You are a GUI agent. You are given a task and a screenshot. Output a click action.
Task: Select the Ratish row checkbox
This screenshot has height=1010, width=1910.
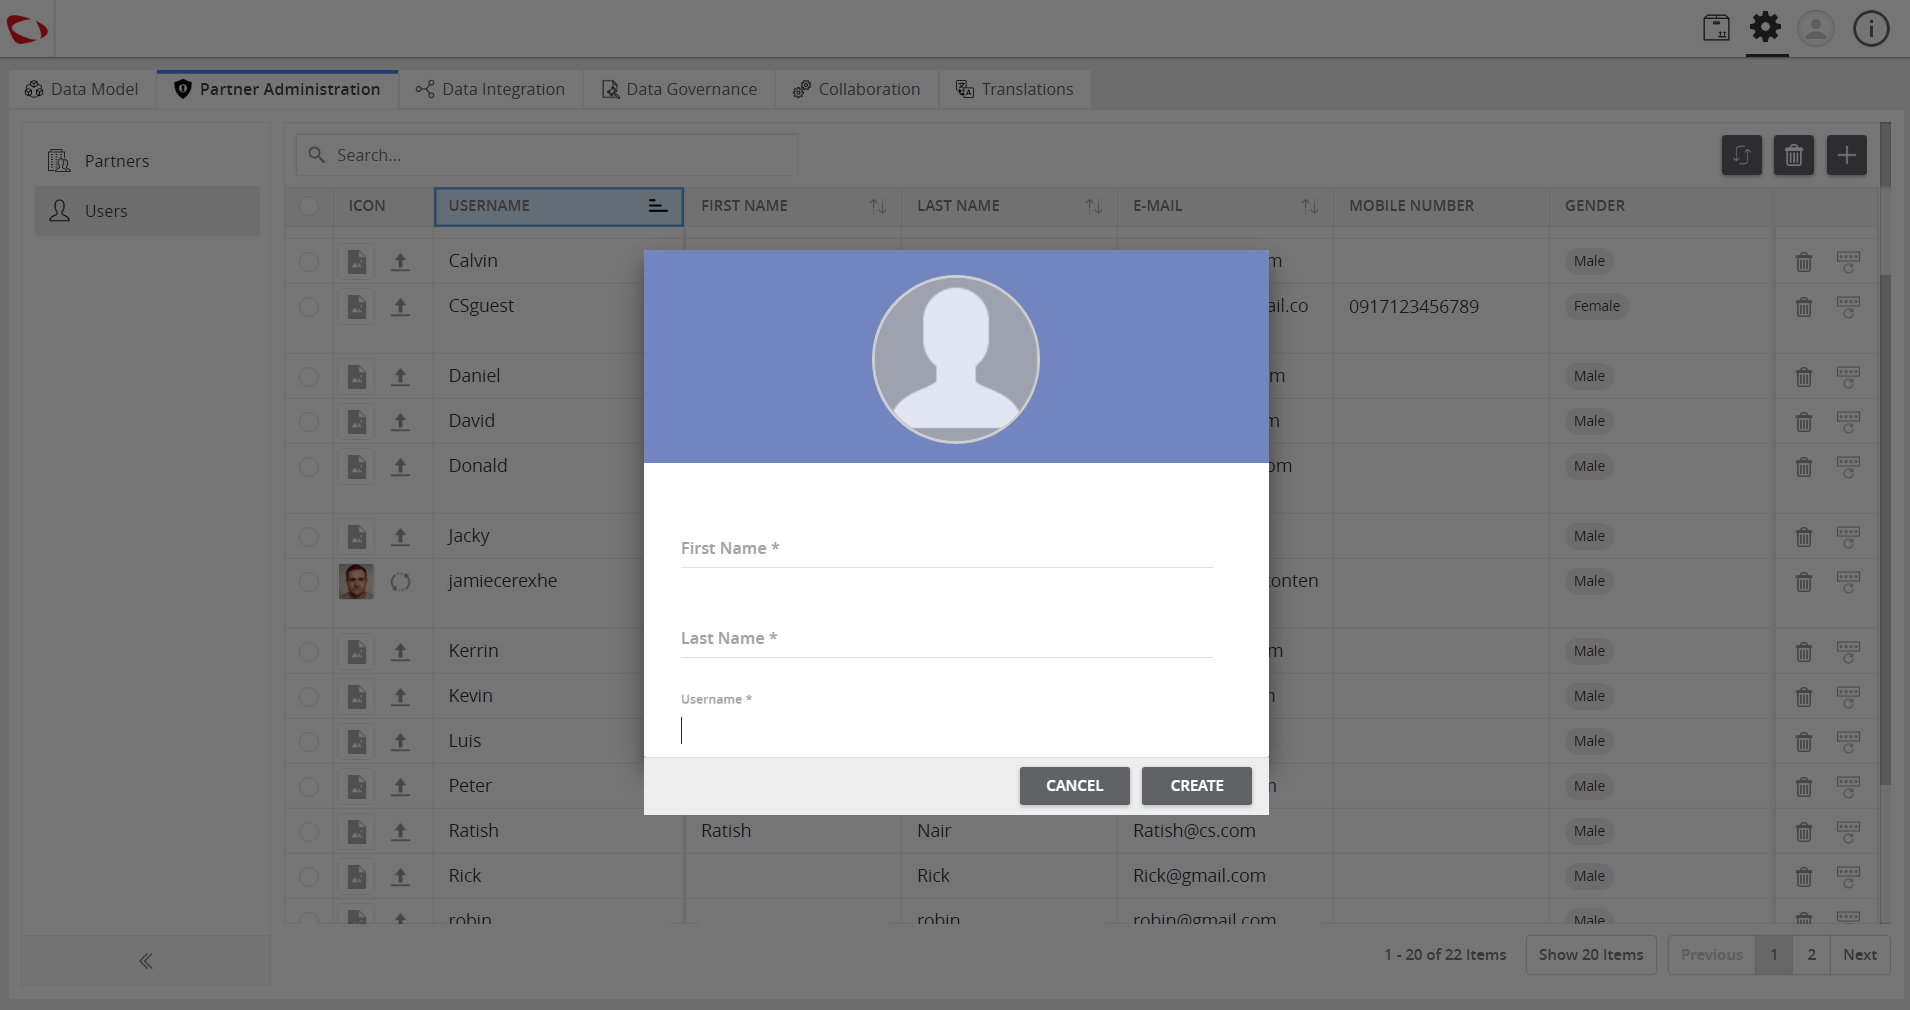coord(309,832)
